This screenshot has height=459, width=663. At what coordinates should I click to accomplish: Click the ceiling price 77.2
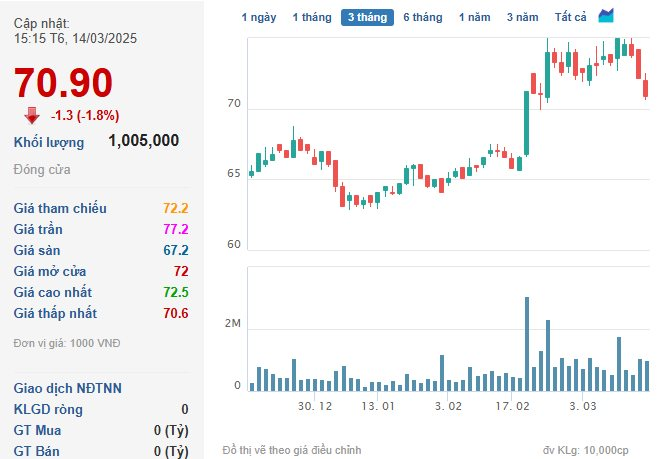[x=176, y=230]
